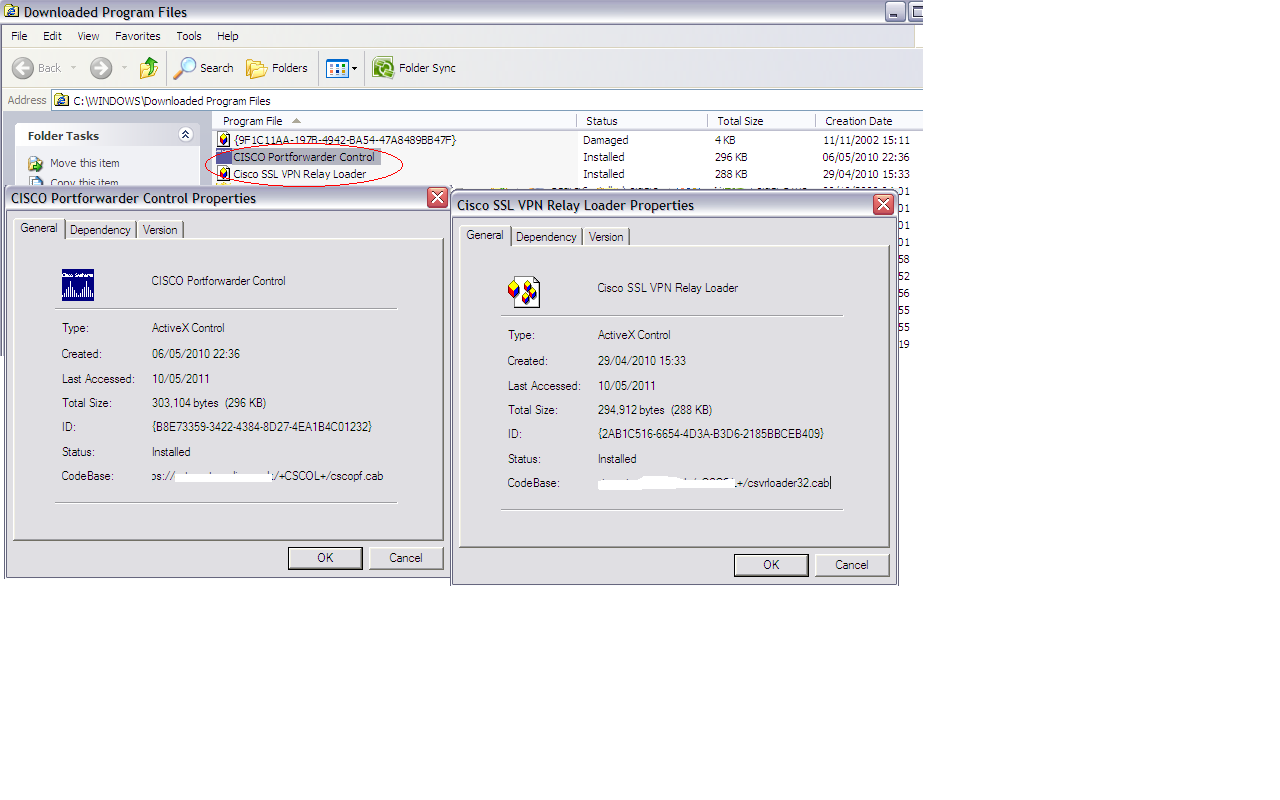Launch Folder Sync from toolbar
1280x800 pixels.
coord(414,68)
